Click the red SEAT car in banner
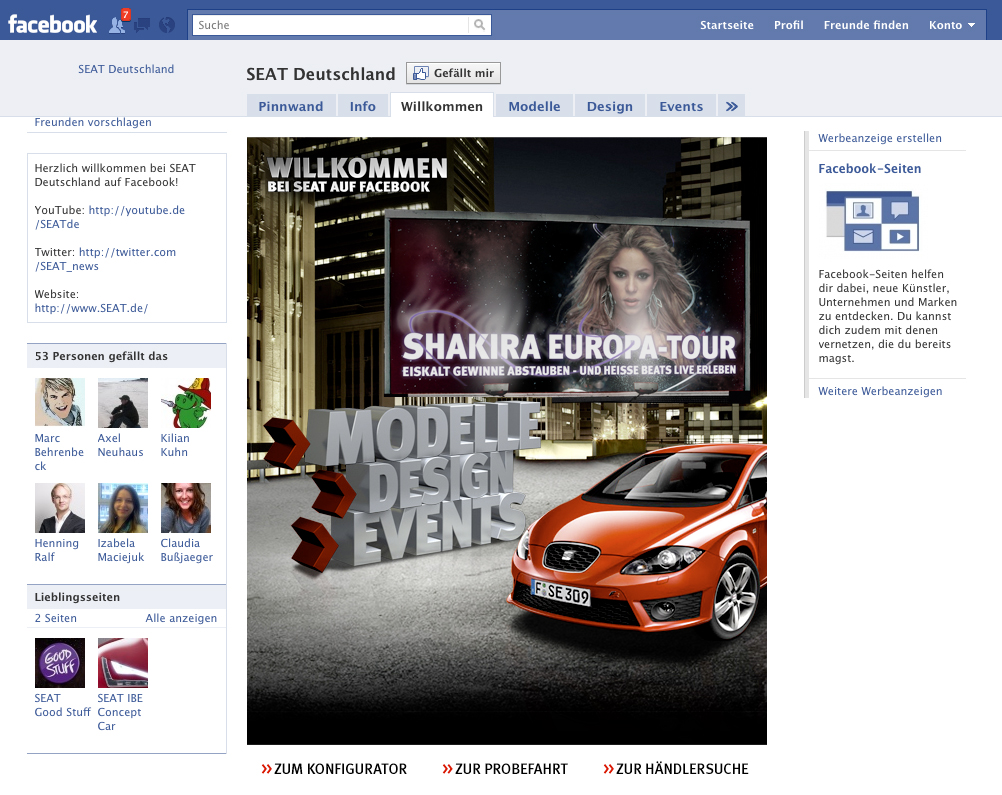The width and height of the screenshot is (1002, 795). click(639, 543)
